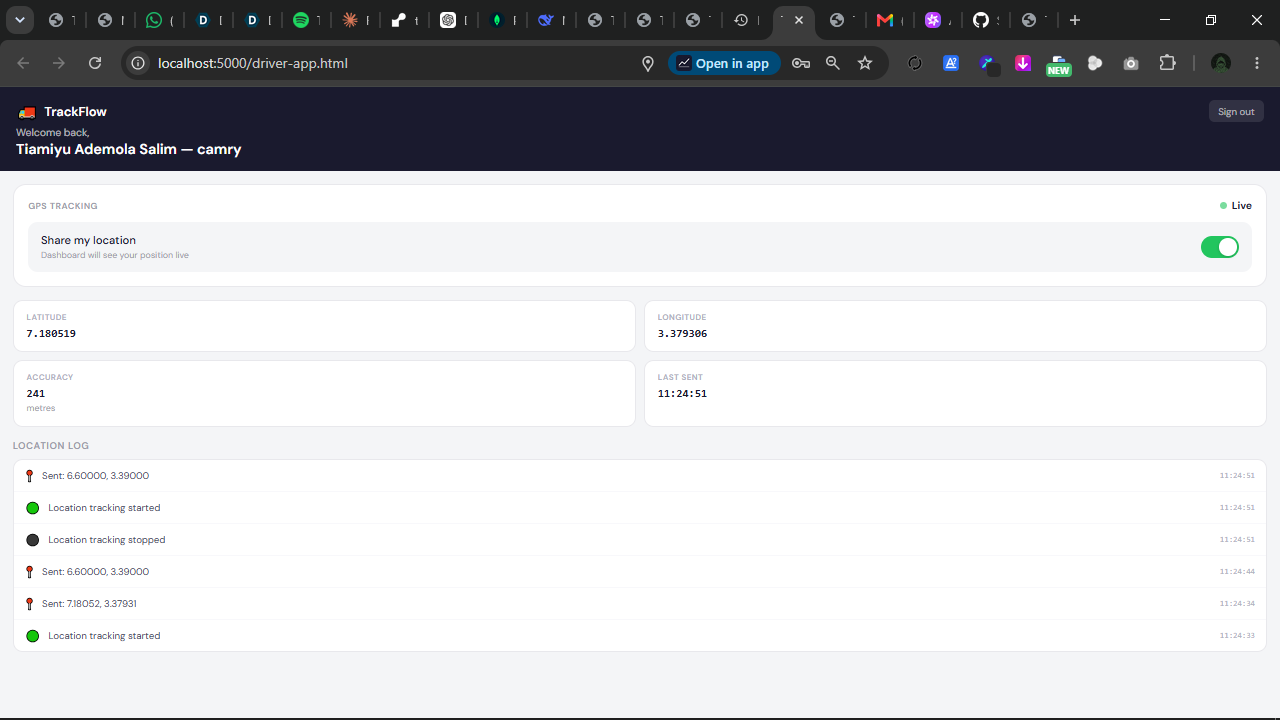Viewport: 1280px width, 720px height.
Task: Click the circular sync arrows extension icon
Action: [914, 63]
